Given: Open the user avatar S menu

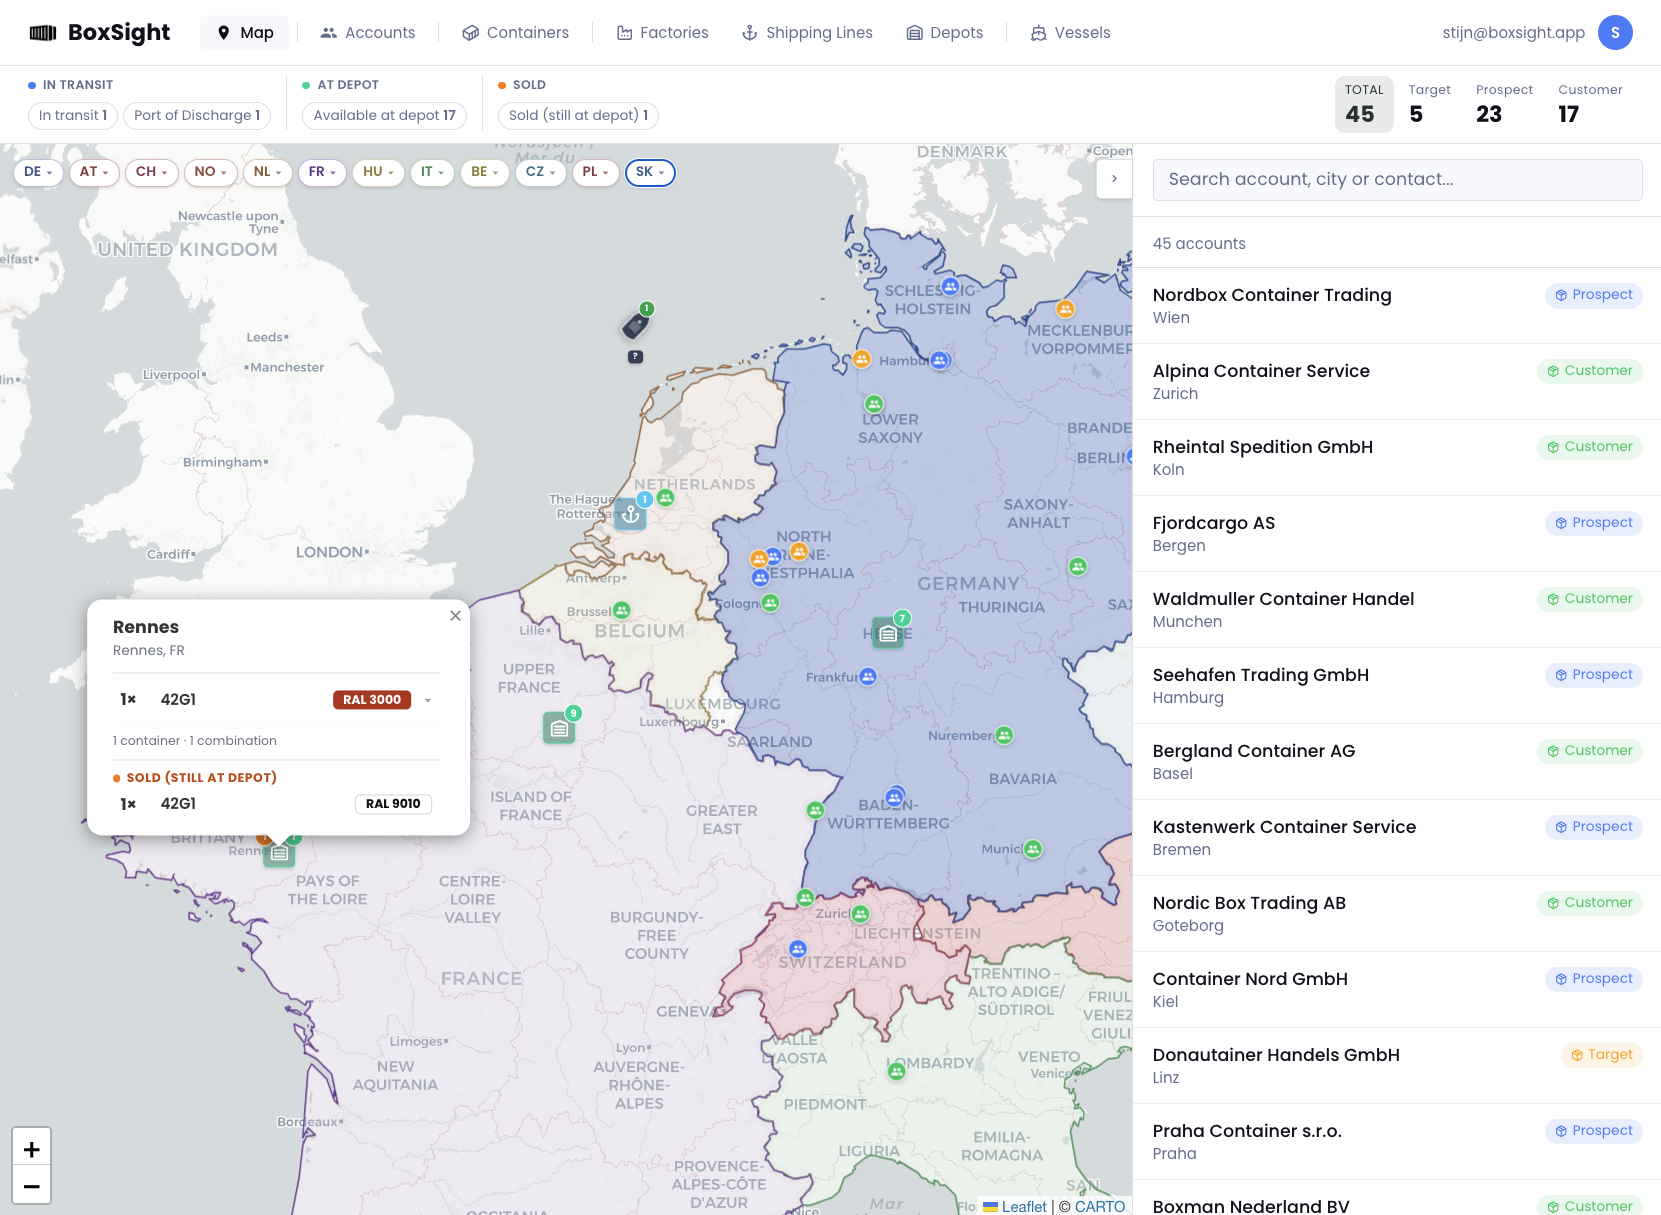Looking at the screenshot, I should click(1615, 33).
